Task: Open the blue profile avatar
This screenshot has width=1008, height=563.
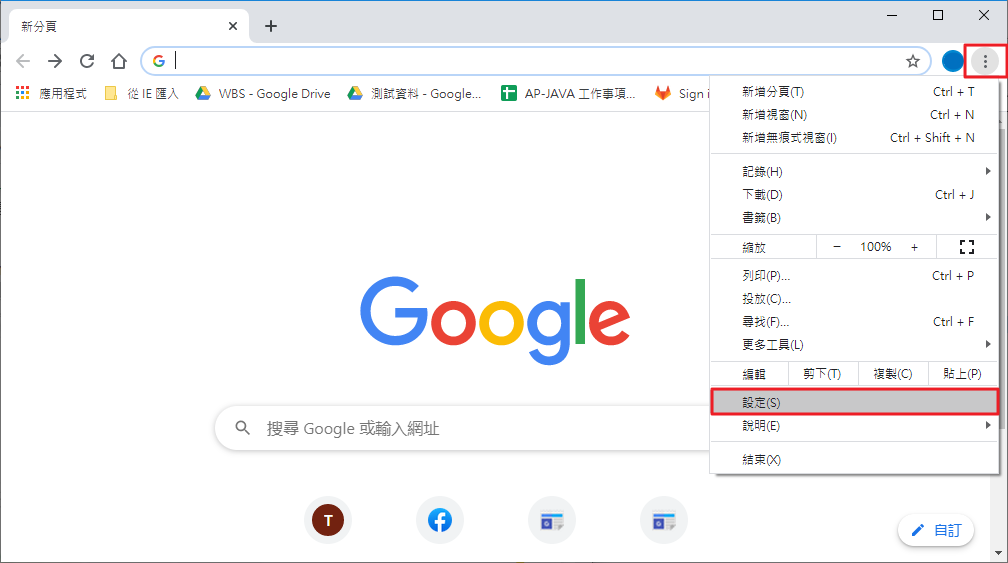Action: tap(953, 61)
